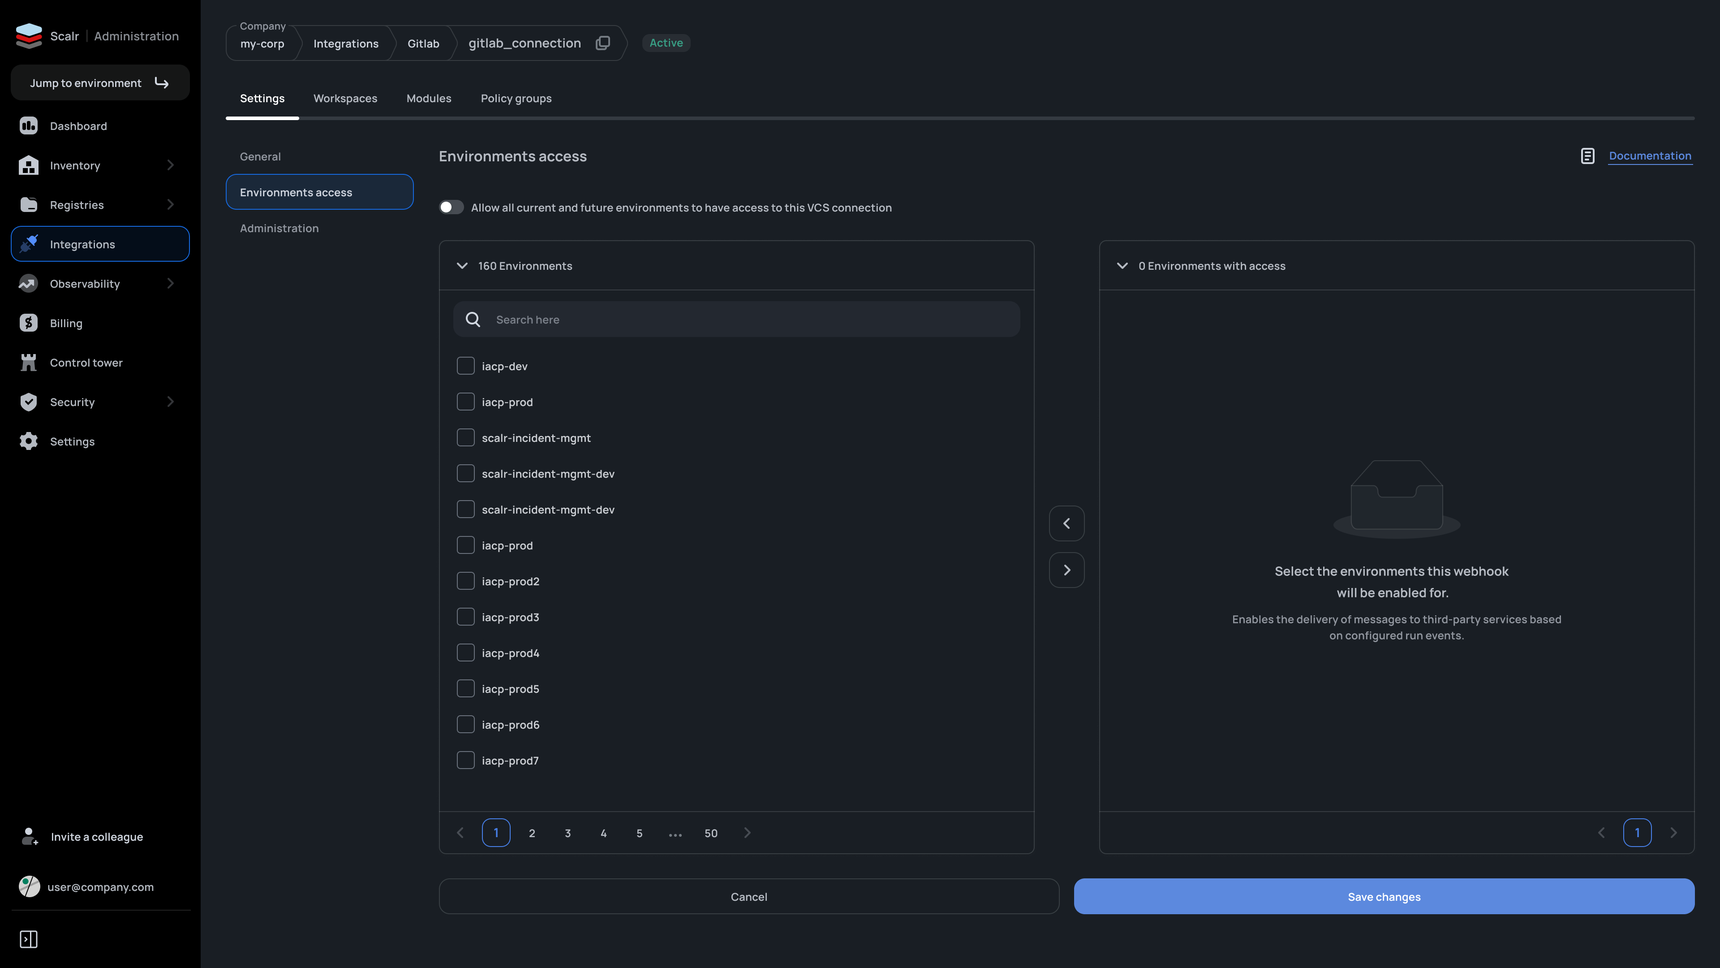Click the Inventory sidebar icon

point(29,165)
